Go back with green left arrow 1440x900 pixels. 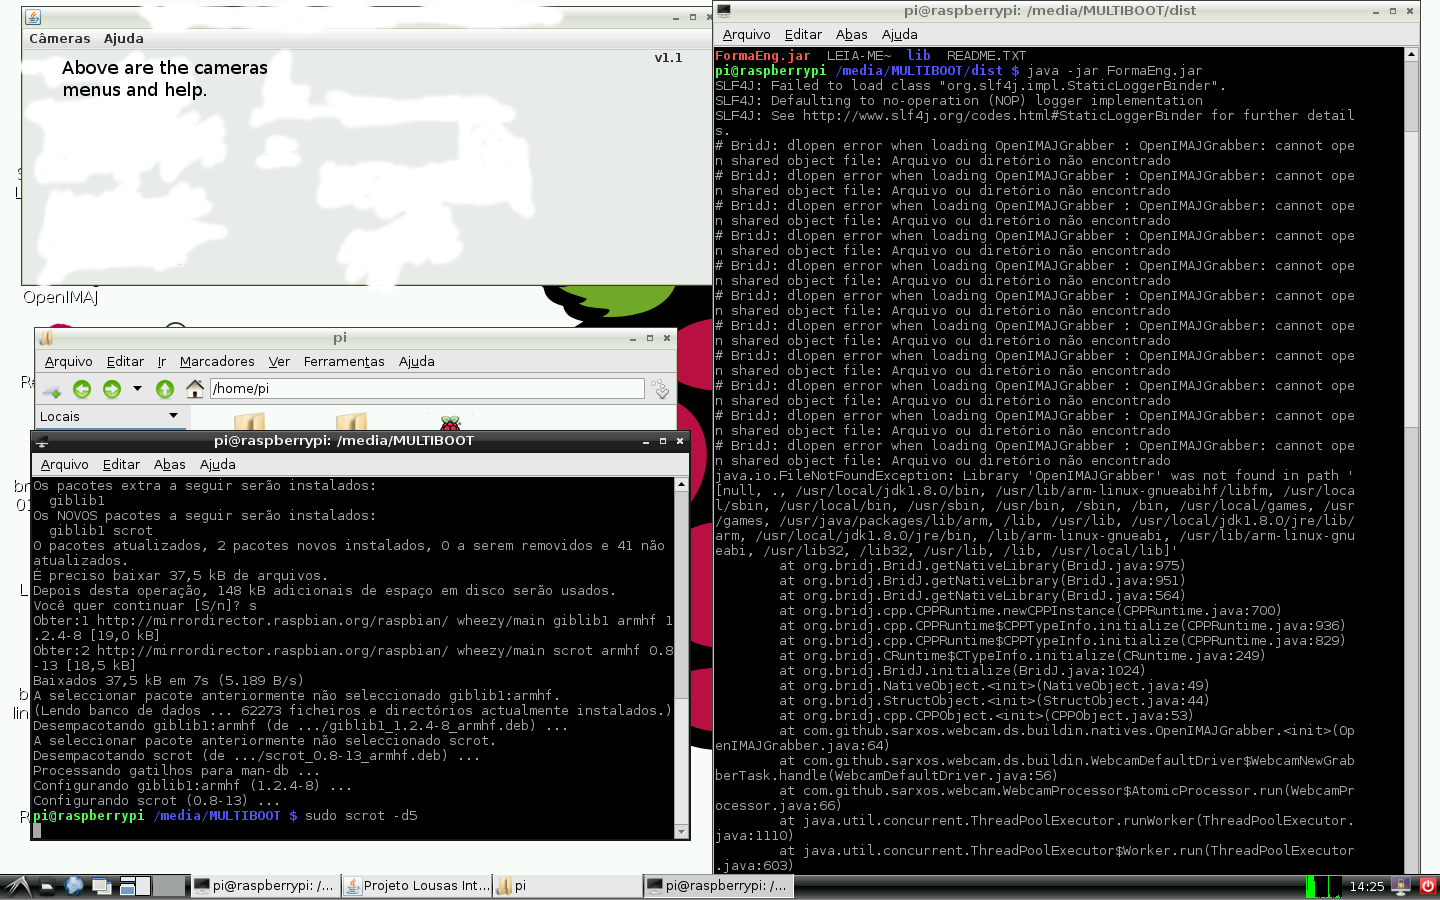click(82, 389)
